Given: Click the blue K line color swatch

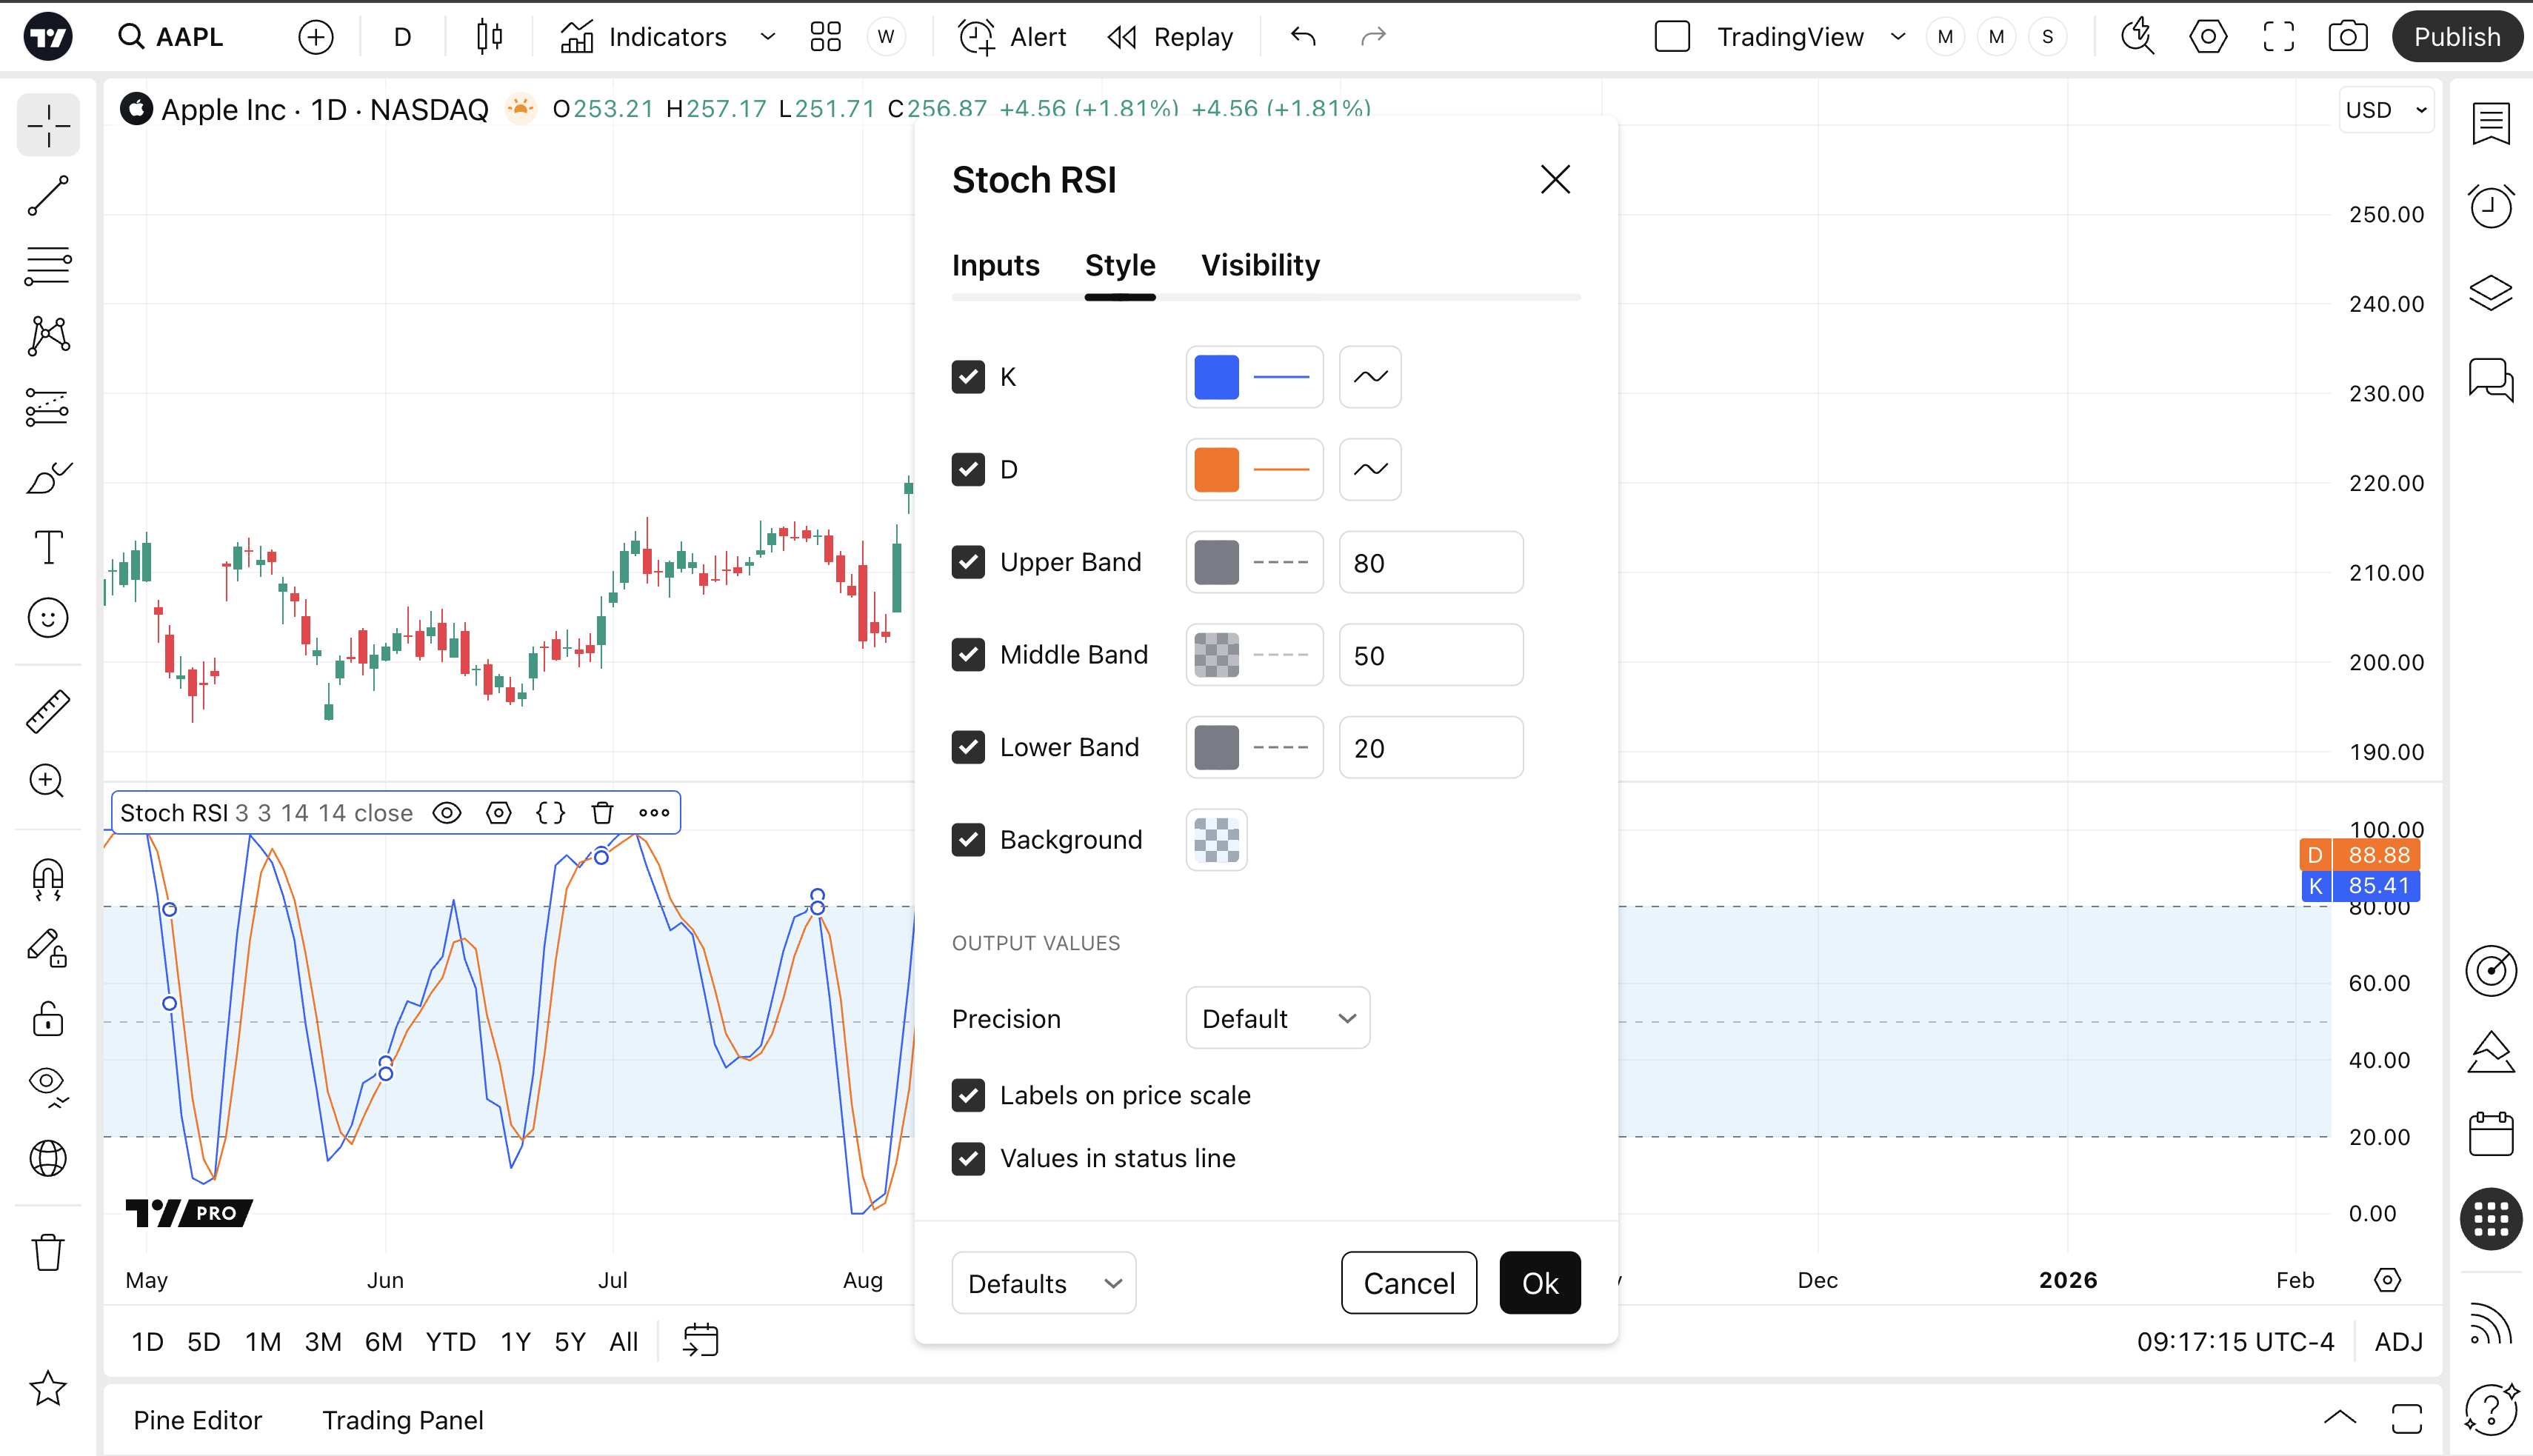Looking at the screenshot, I should 1216,377.
